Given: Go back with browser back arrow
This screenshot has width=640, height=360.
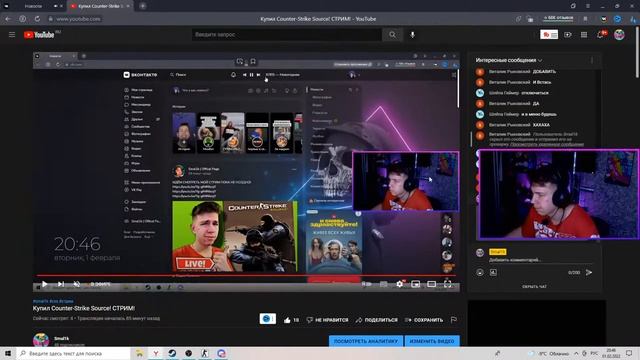Looking at the screenshot, I should pos(8,19).
